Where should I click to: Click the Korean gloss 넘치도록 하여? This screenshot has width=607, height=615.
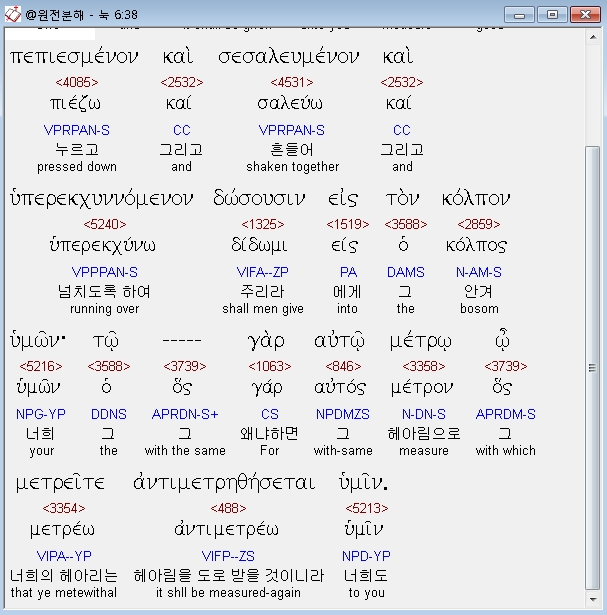click(104, 291)
